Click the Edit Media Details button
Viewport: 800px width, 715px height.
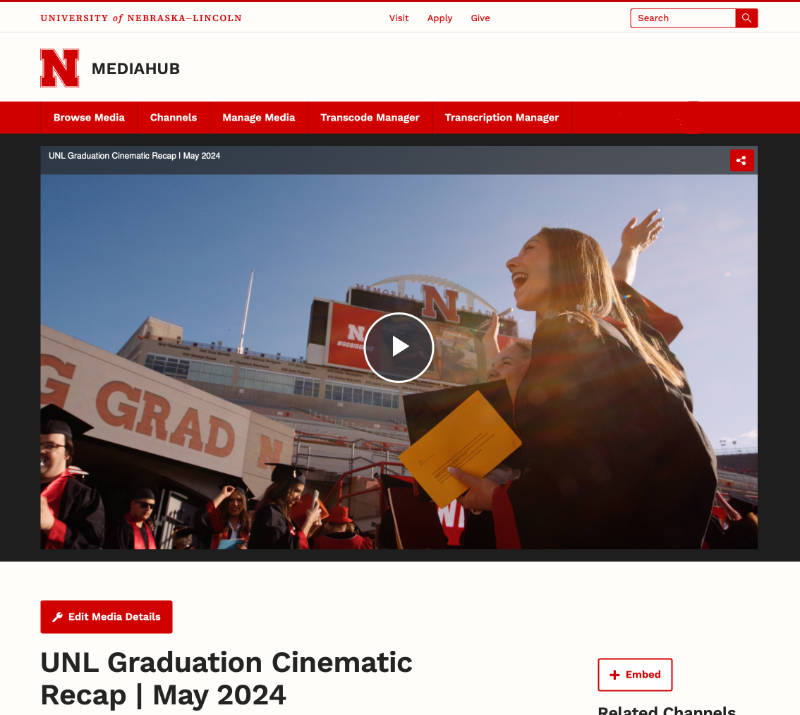tap(106, 617)
